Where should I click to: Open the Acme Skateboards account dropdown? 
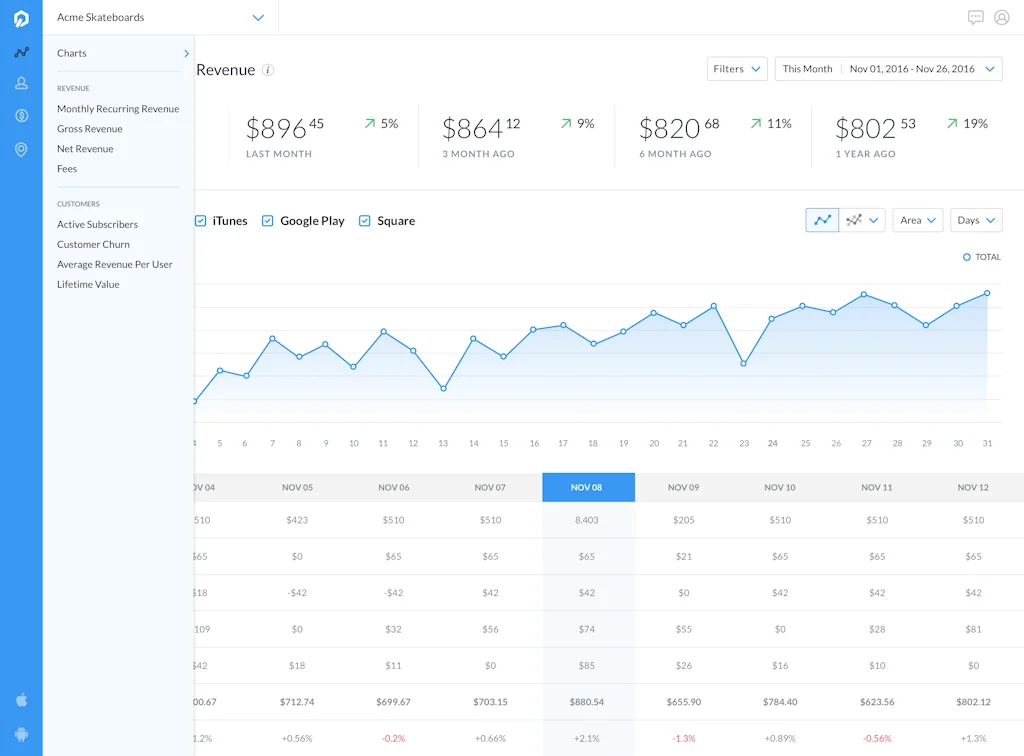(x=161, y=18)
